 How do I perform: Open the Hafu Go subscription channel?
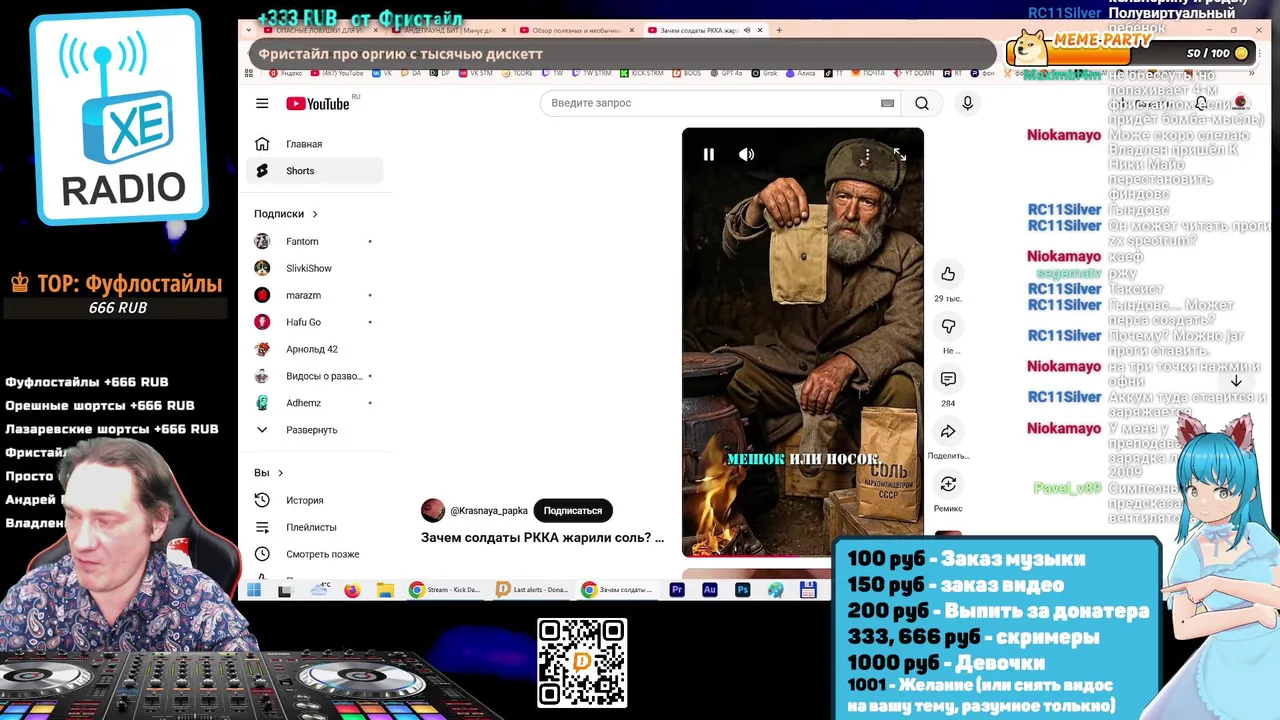314,322
